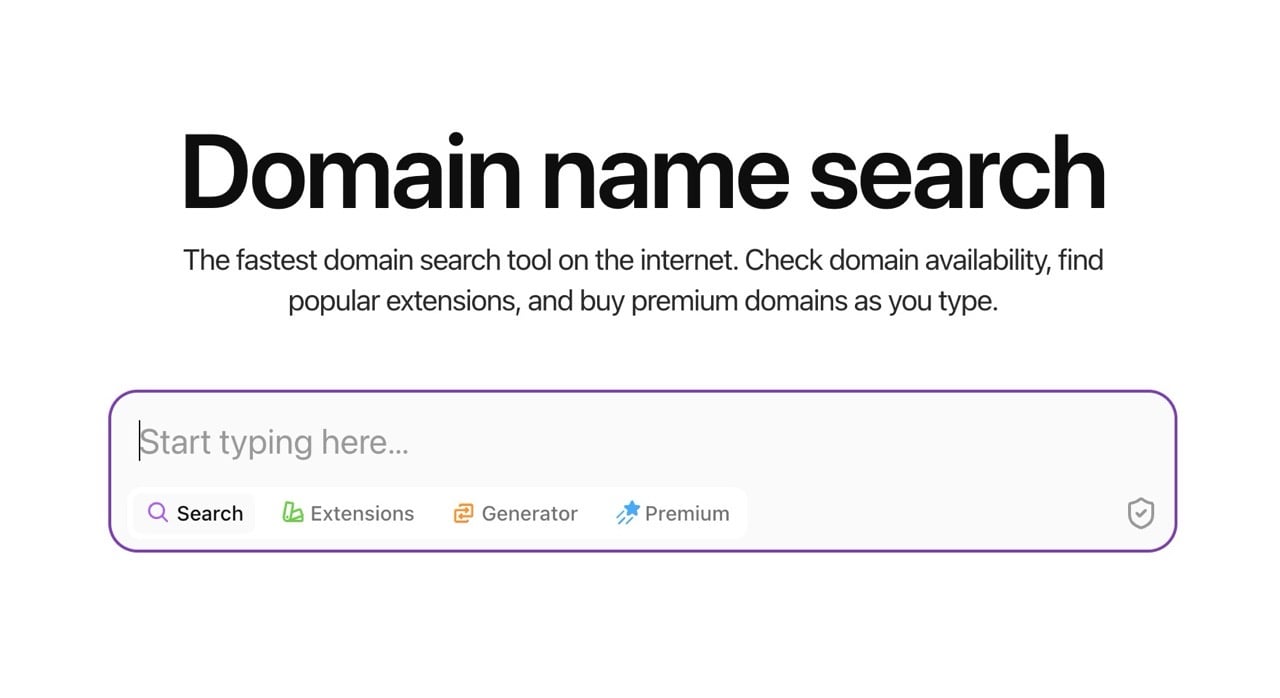This screenshot has height=698, width=1280.
Task: Select the Search mode pill
Action: (x=194, y=513)
